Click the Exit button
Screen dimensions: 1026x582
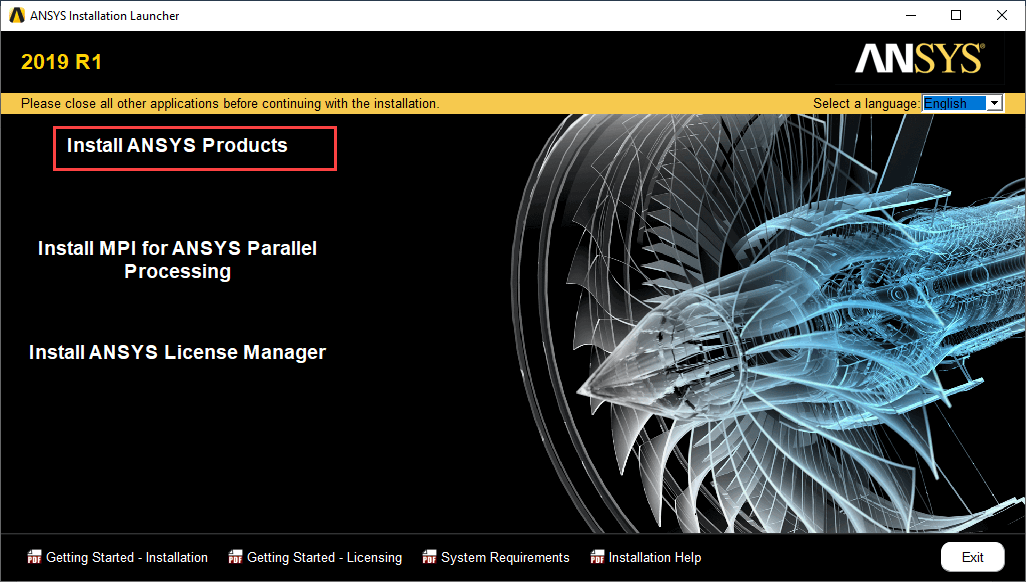click(x=972, y=557)
